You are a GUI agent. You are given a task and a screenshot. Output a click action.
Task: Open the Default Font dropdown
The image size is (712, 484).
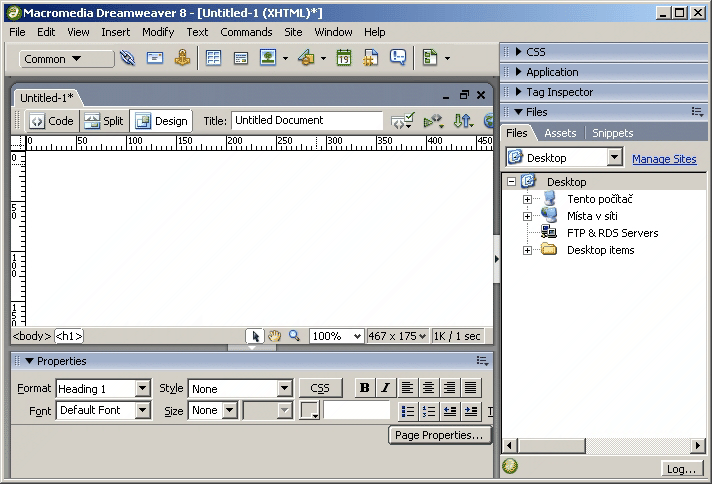(143, 410)
